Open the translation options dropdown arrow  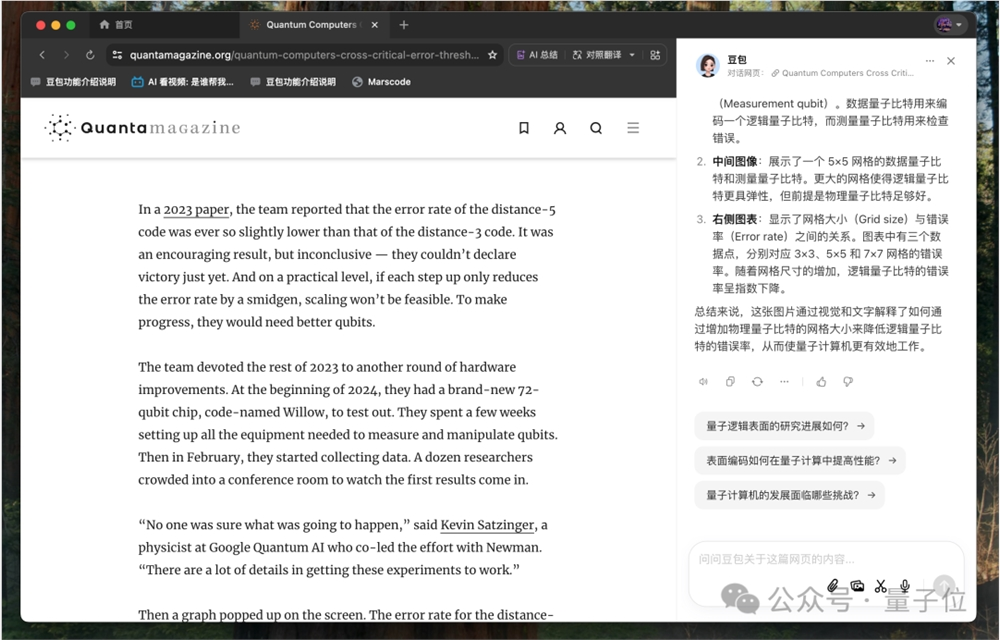[631, 54]
